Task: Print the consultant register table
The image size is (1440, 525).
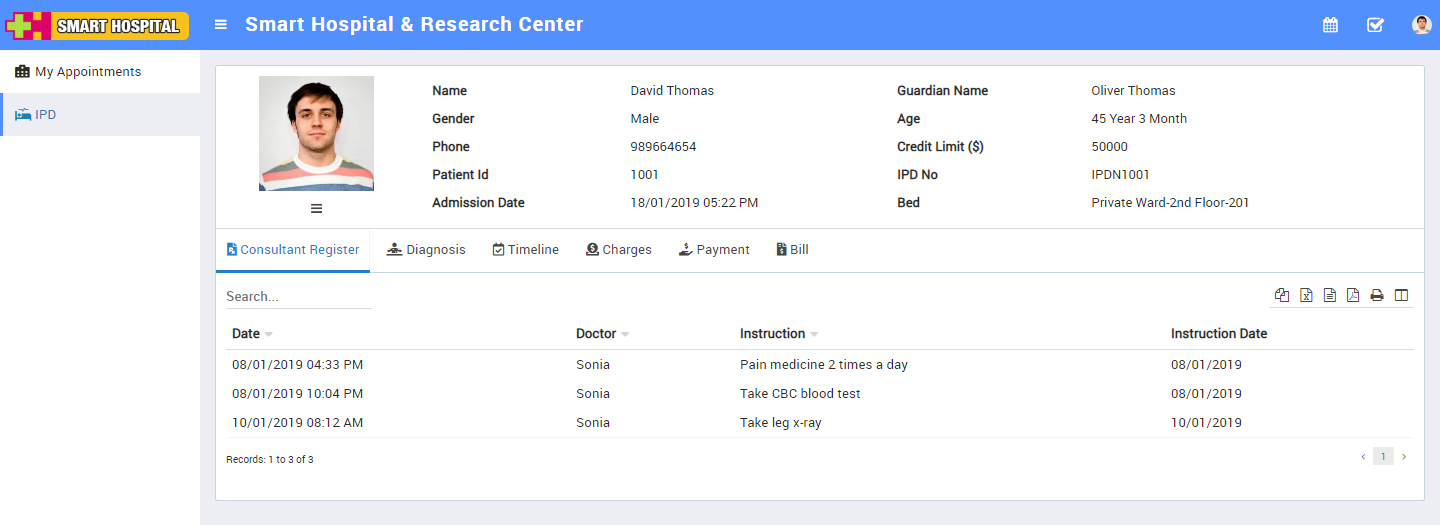Action: [1377, 295]
